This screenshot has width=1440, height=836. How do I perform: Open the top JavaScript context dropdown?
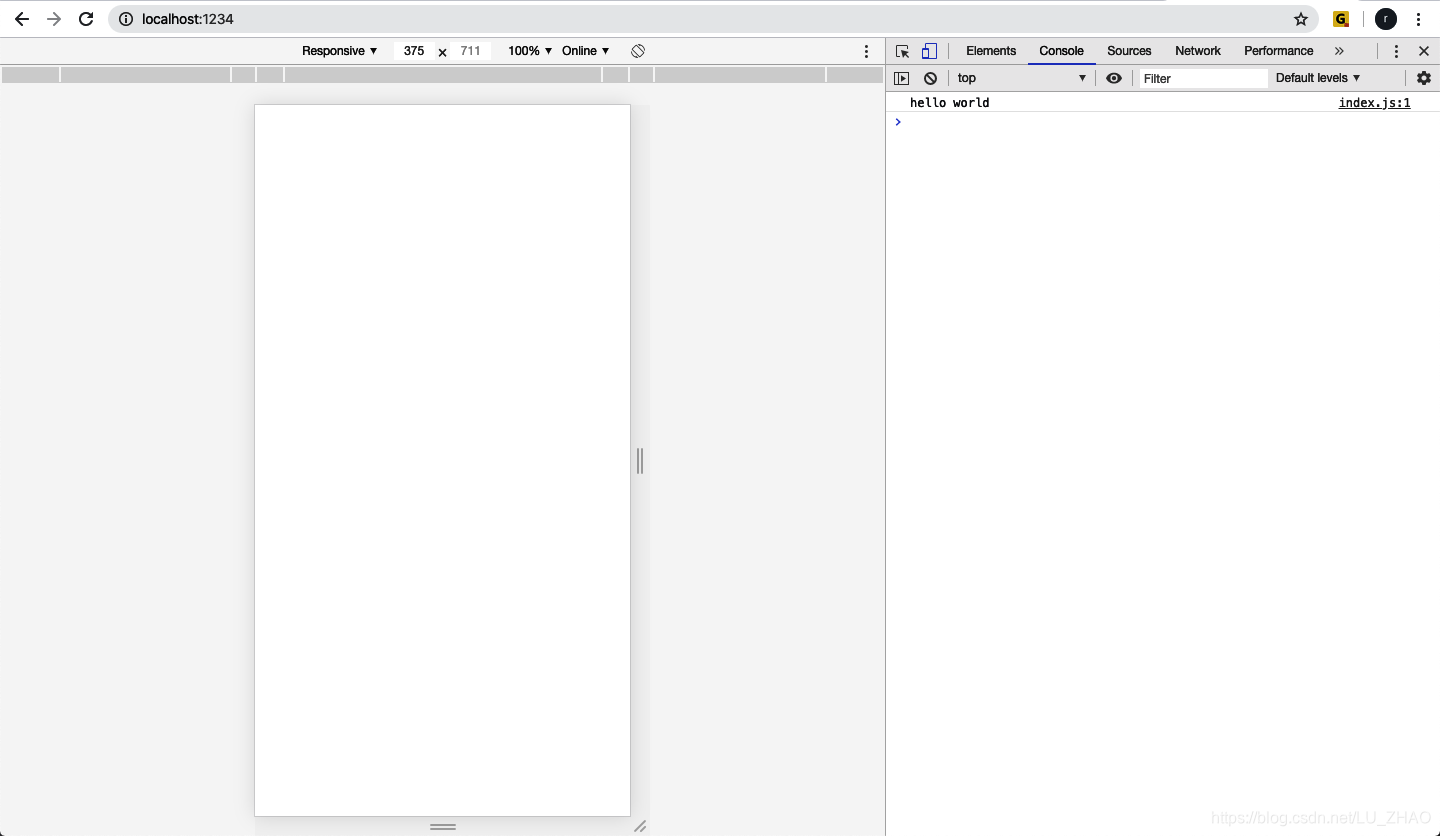(1021, 78)
